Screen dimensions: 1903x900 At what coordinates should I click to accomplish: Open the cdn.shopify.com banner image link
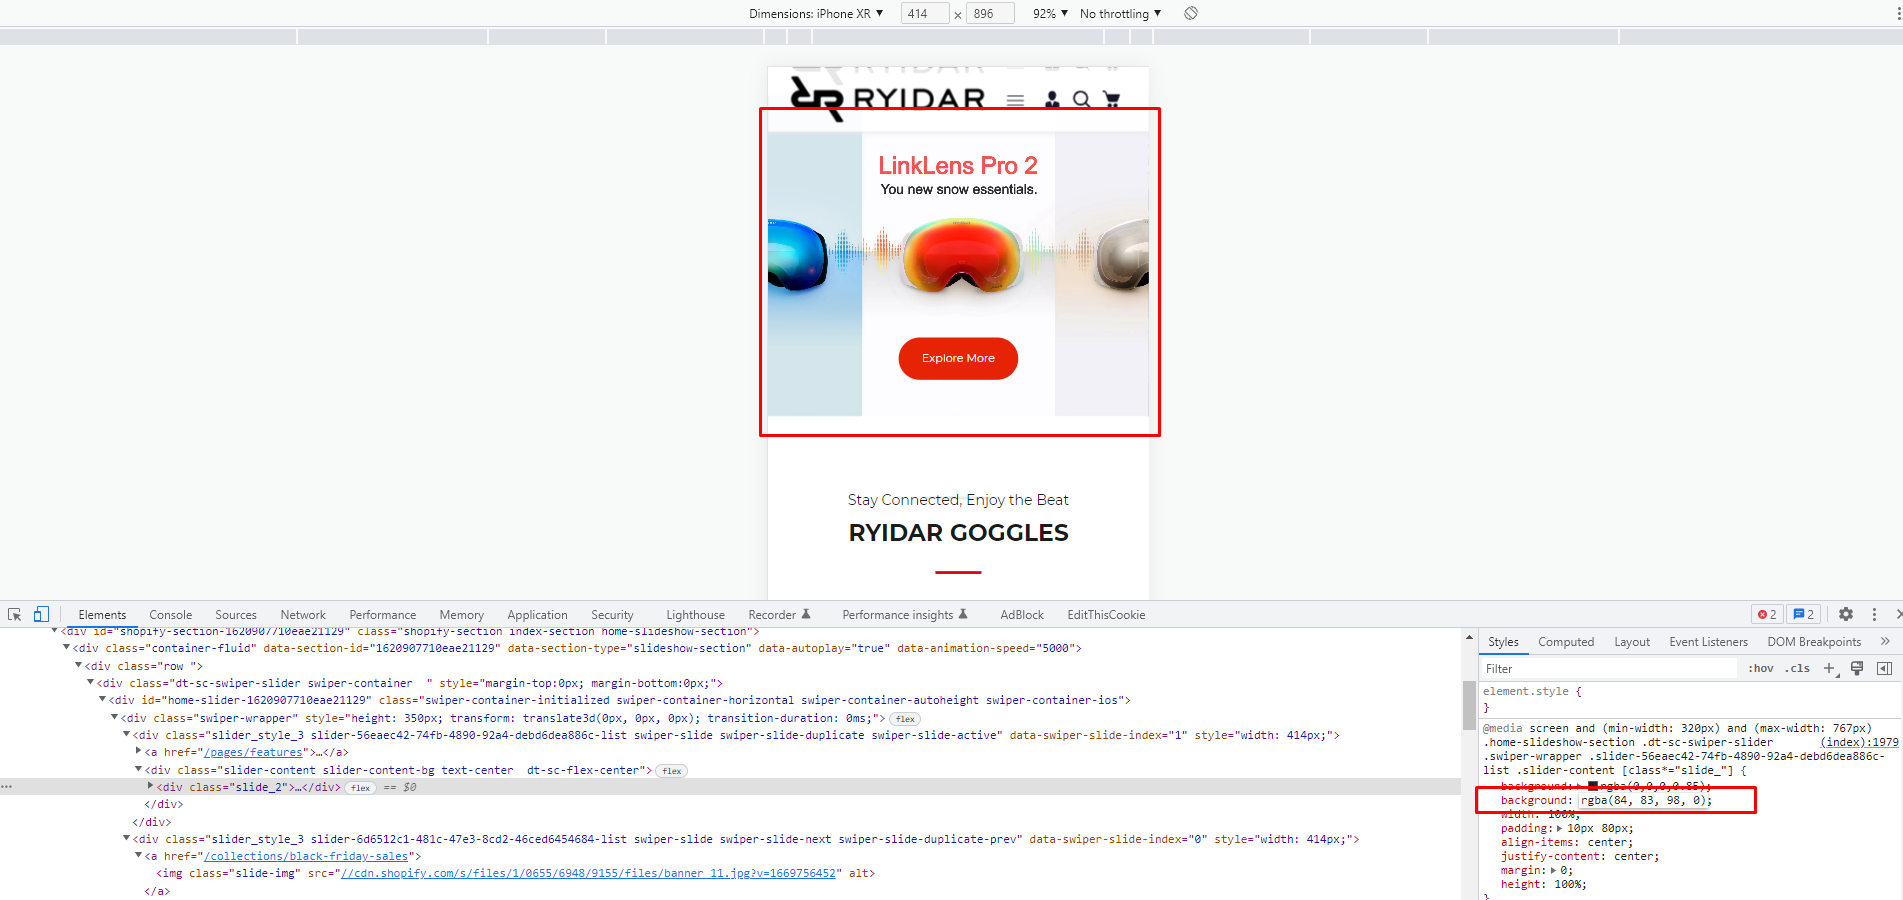(588, 874)
